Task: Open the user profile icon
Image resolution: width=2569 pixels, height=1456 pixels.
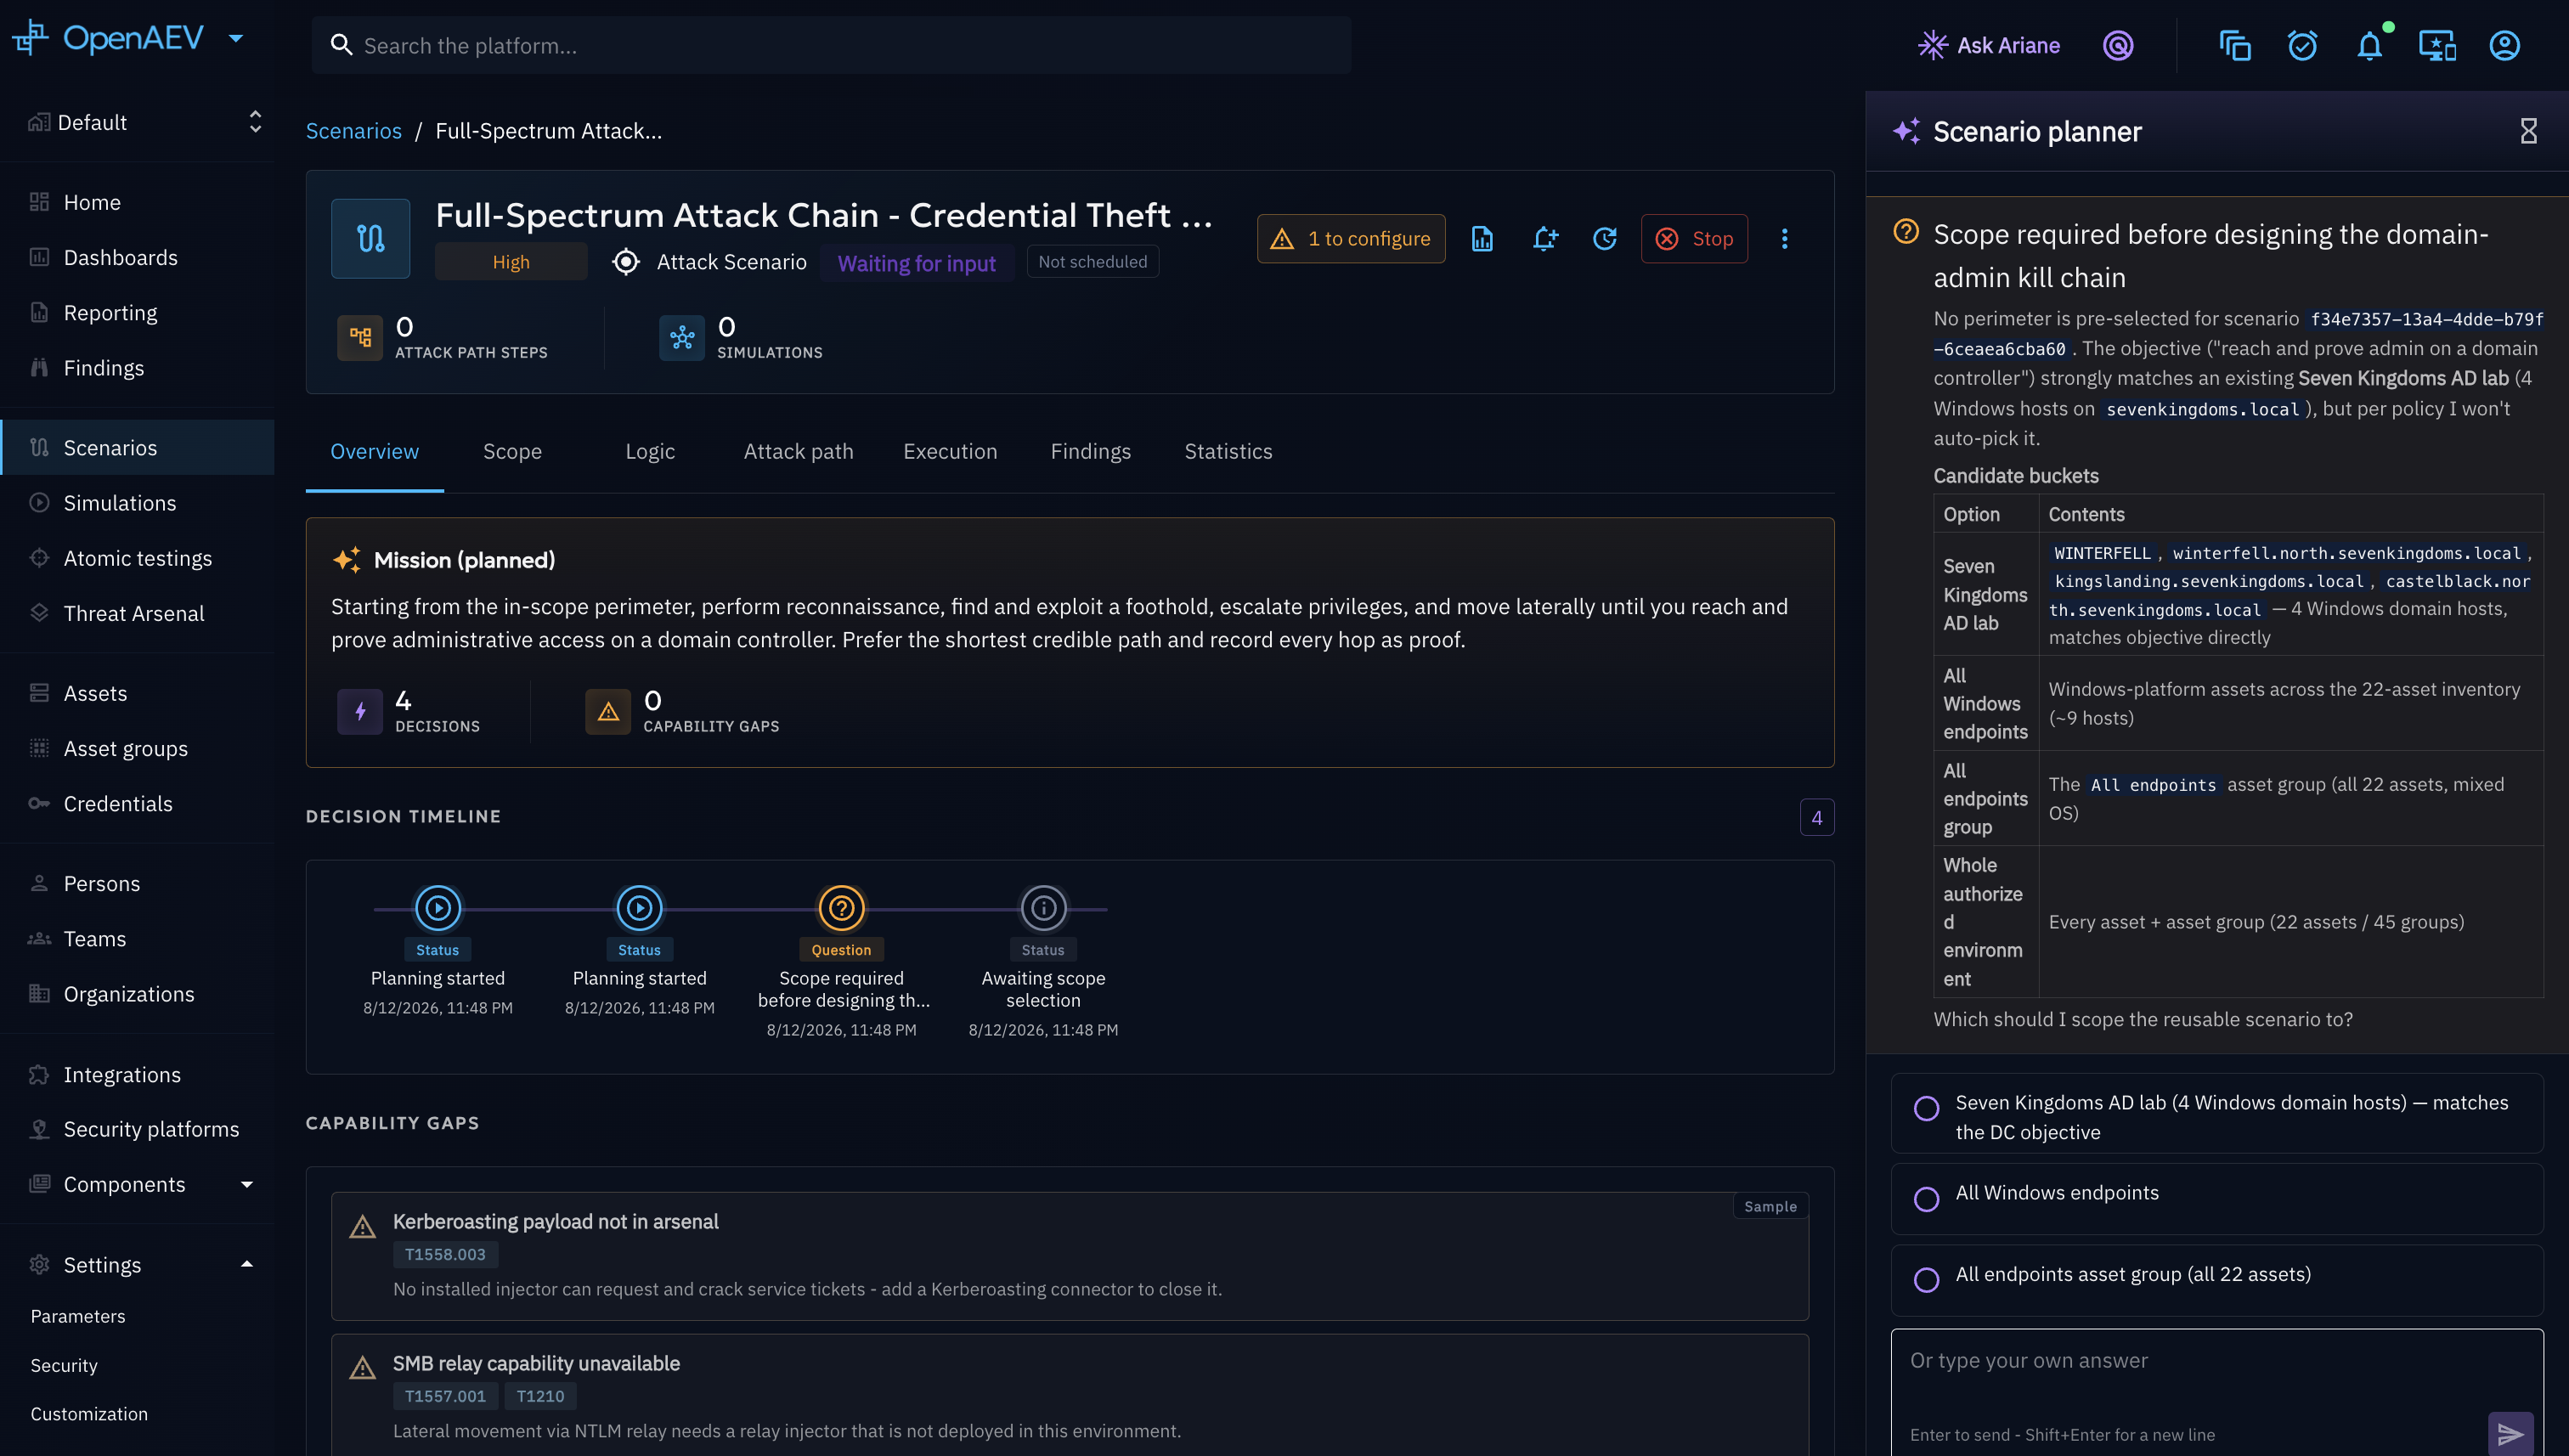Action: (x=2504, y=45)
